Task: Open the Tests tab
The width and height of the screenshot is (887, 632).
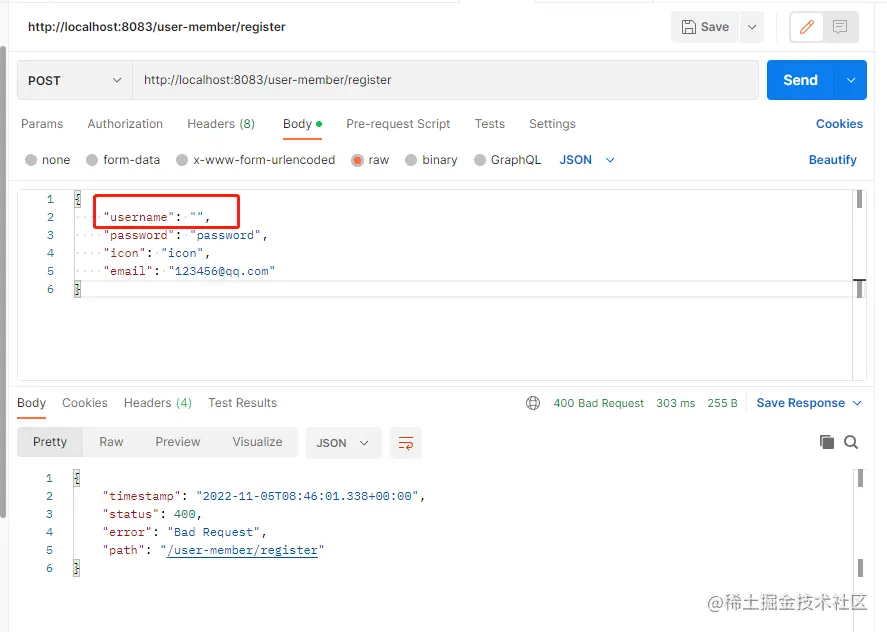Action: point(489,124)
